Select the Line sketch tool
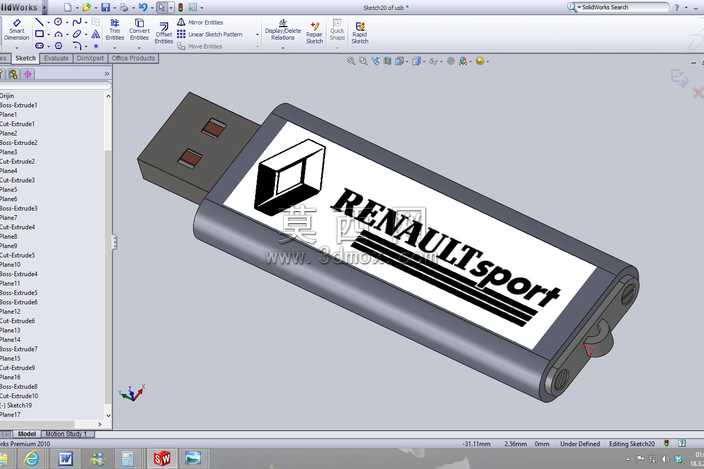The width and height of the screenshot is (704, 469). pos(40,22)
